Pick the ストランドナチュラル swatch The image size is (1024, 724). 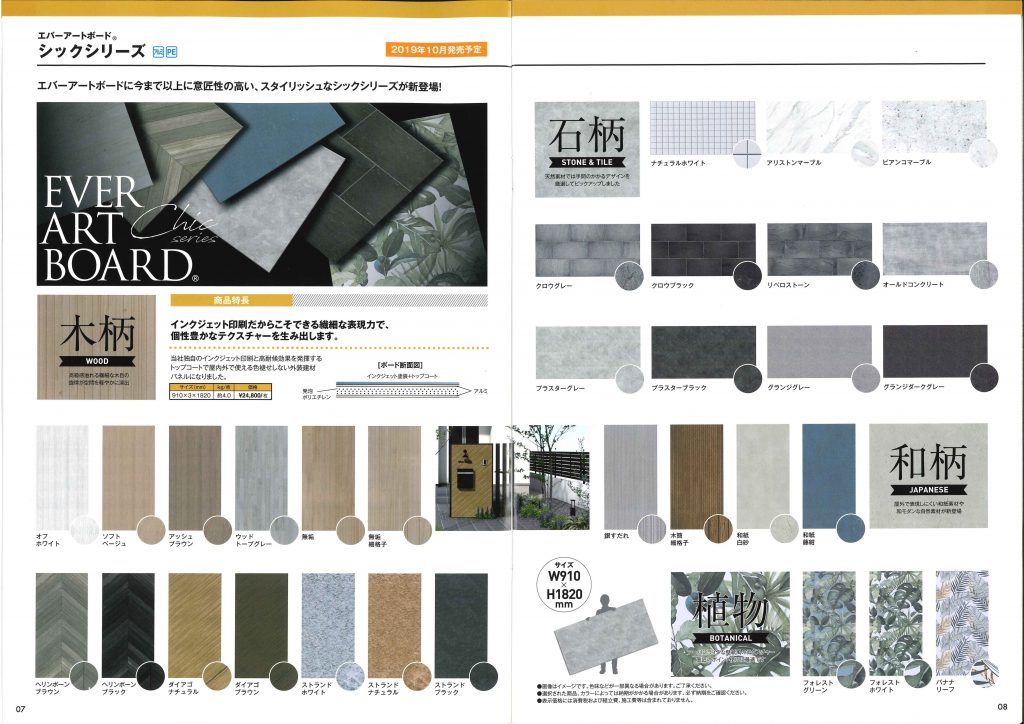click(x=394, y=625)
